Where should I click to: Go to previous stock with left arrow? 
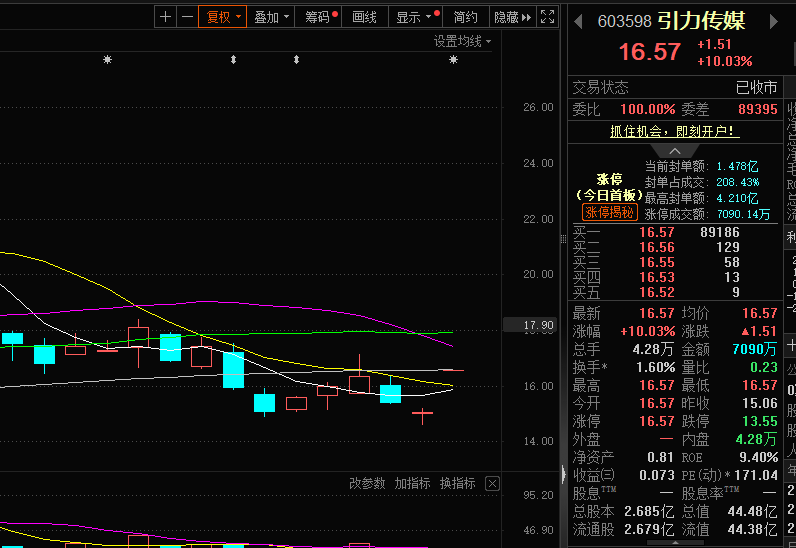click(x=579, y=21)
